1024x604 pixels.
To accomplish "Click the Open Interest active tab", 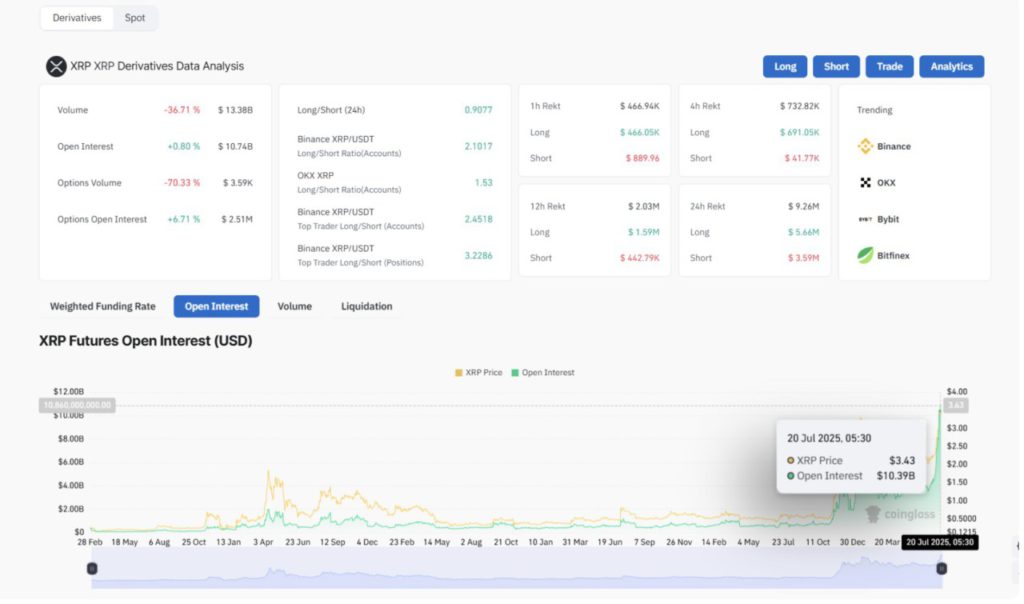I will click(x=216, y=306).
